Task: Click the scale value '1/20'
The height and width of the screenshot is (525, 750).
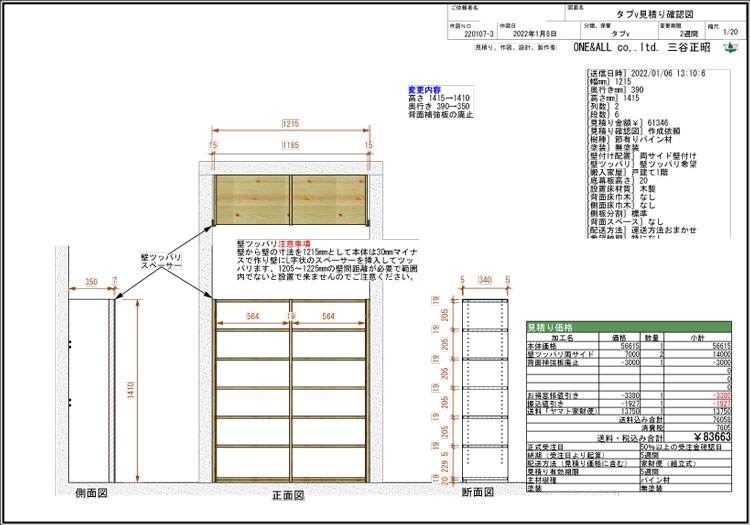Action: click(730, 32)
